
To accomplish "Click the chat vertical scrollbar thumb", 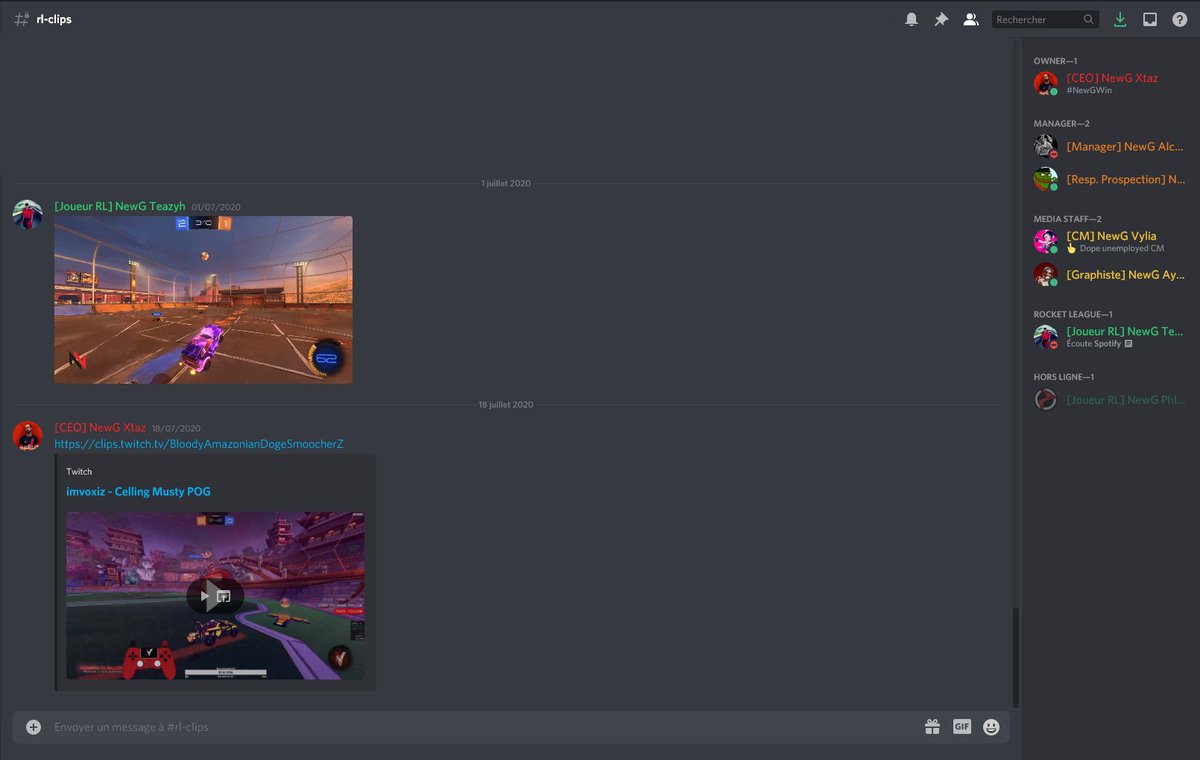I will 1015,656.
